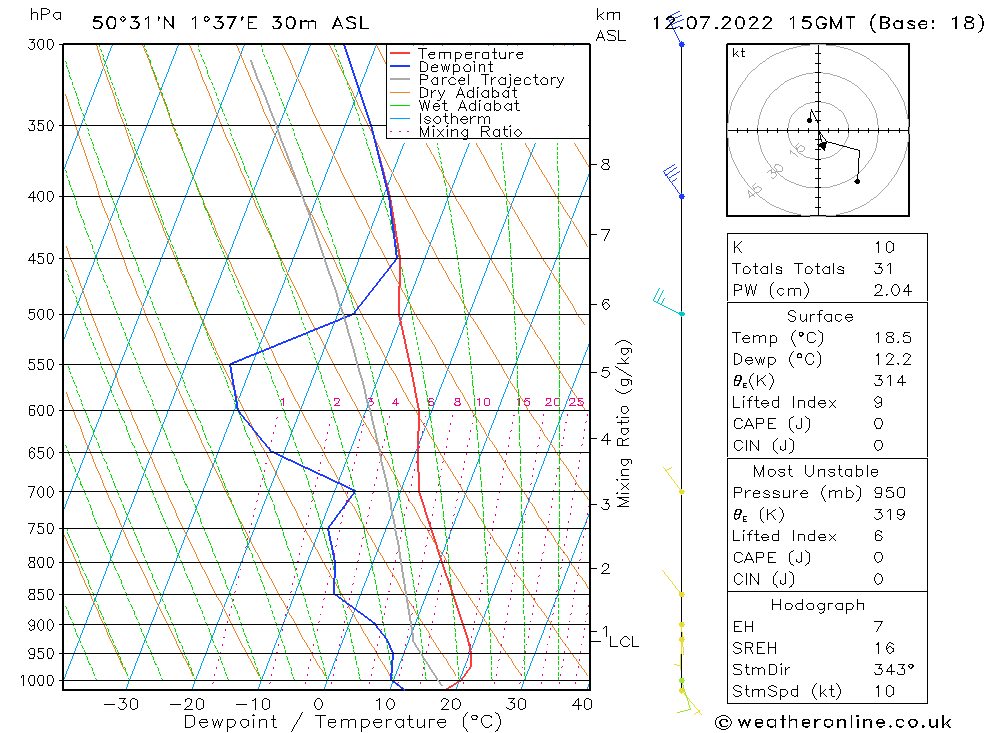The width and height of the screenshot is (1000, 733).
Task: Click the wind barb at 850 hPa
Action: (x=673, y=582)
